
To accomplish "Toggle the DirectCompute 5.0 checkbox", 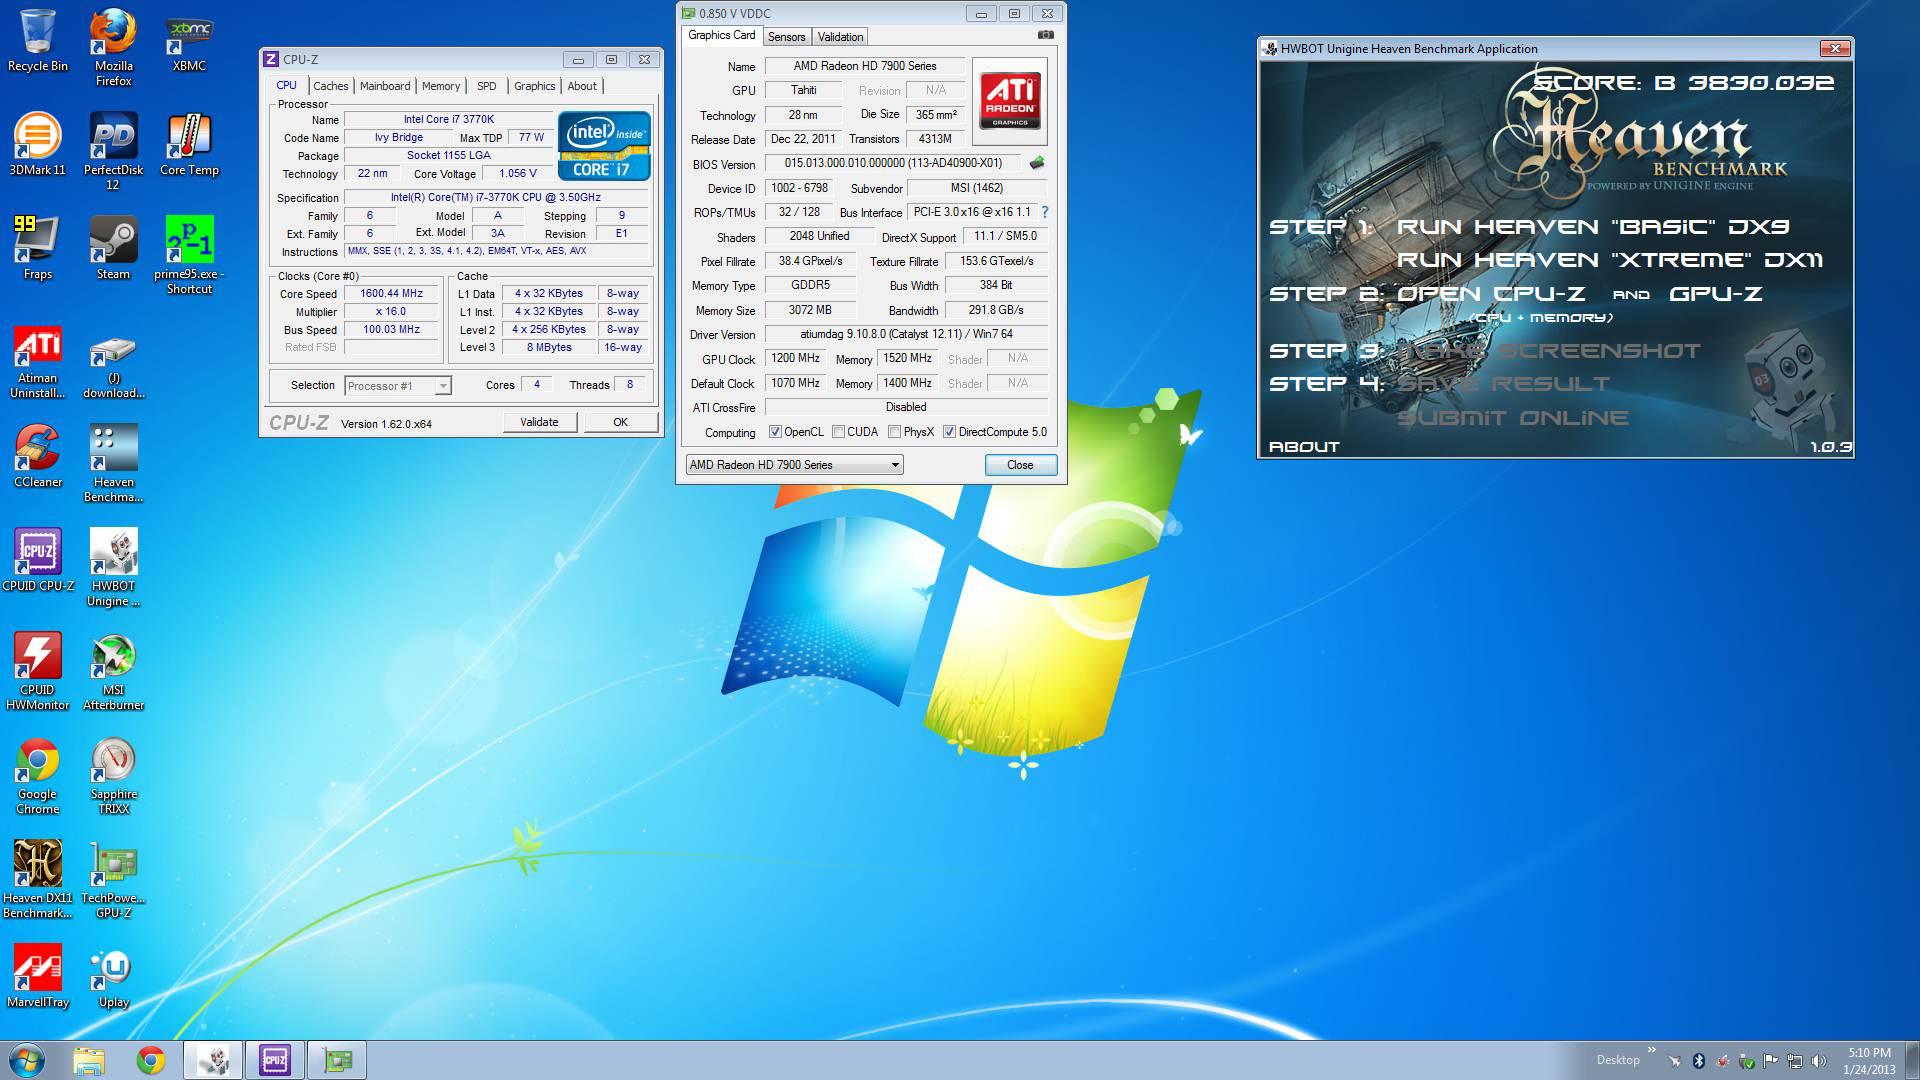I will coord(949,432).
